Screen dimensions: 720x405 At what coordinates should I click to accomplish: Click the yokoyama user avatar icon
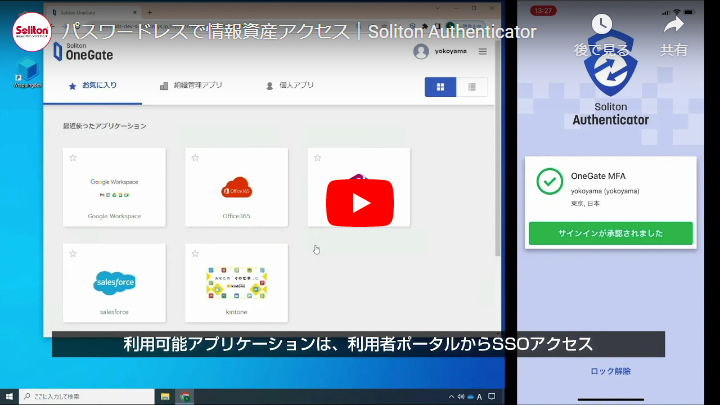(420, 51)
